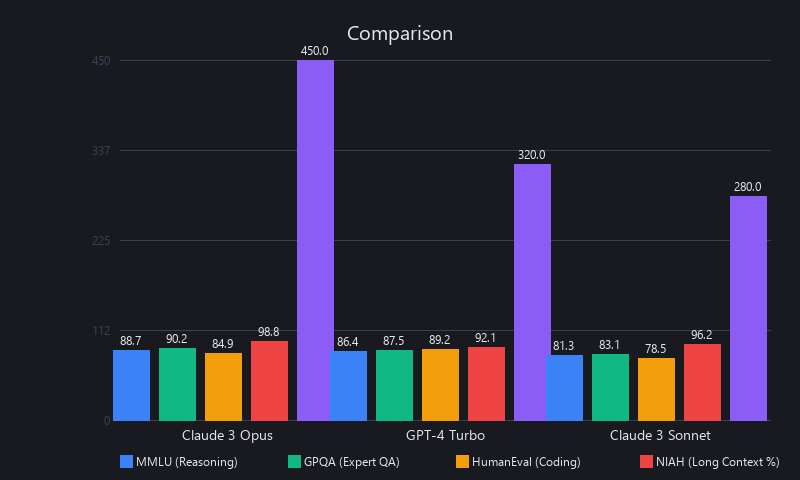Click the 89.2 value label
Image resolution: width=800 pixels, height=480 pixels.
click(x=439, y=340)
